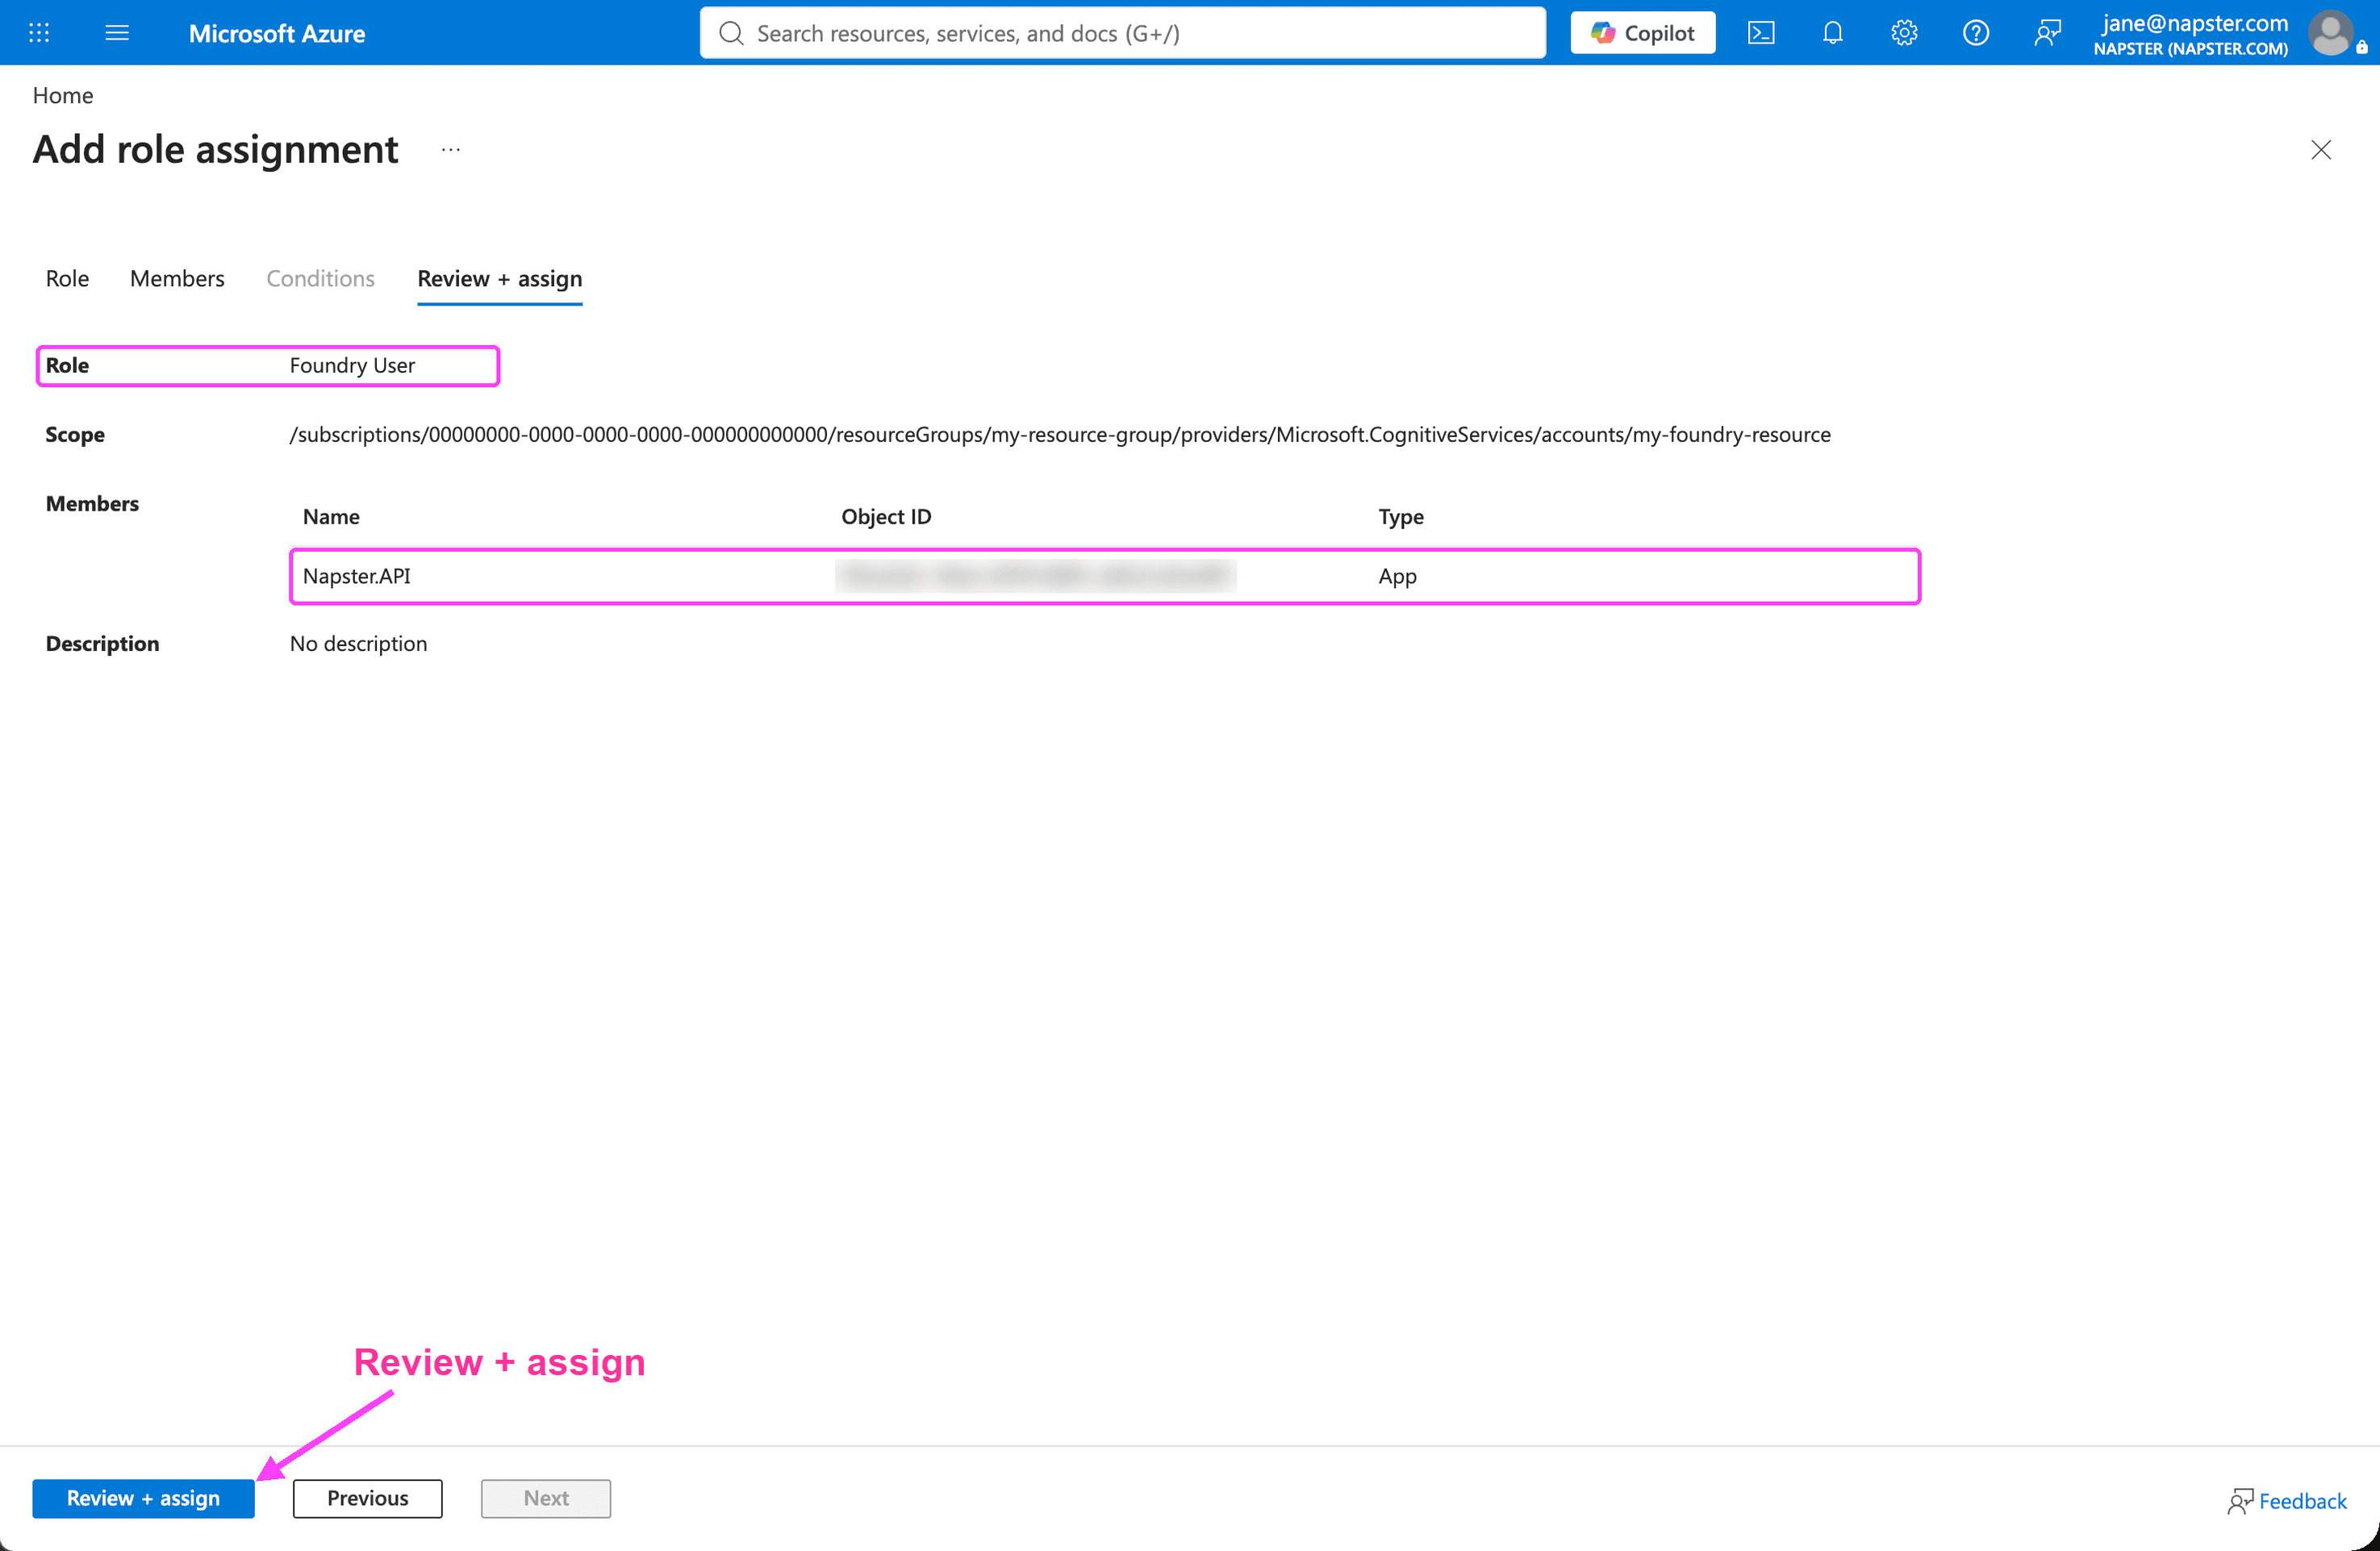Close the Add role assignment pane

[2321, 150]
